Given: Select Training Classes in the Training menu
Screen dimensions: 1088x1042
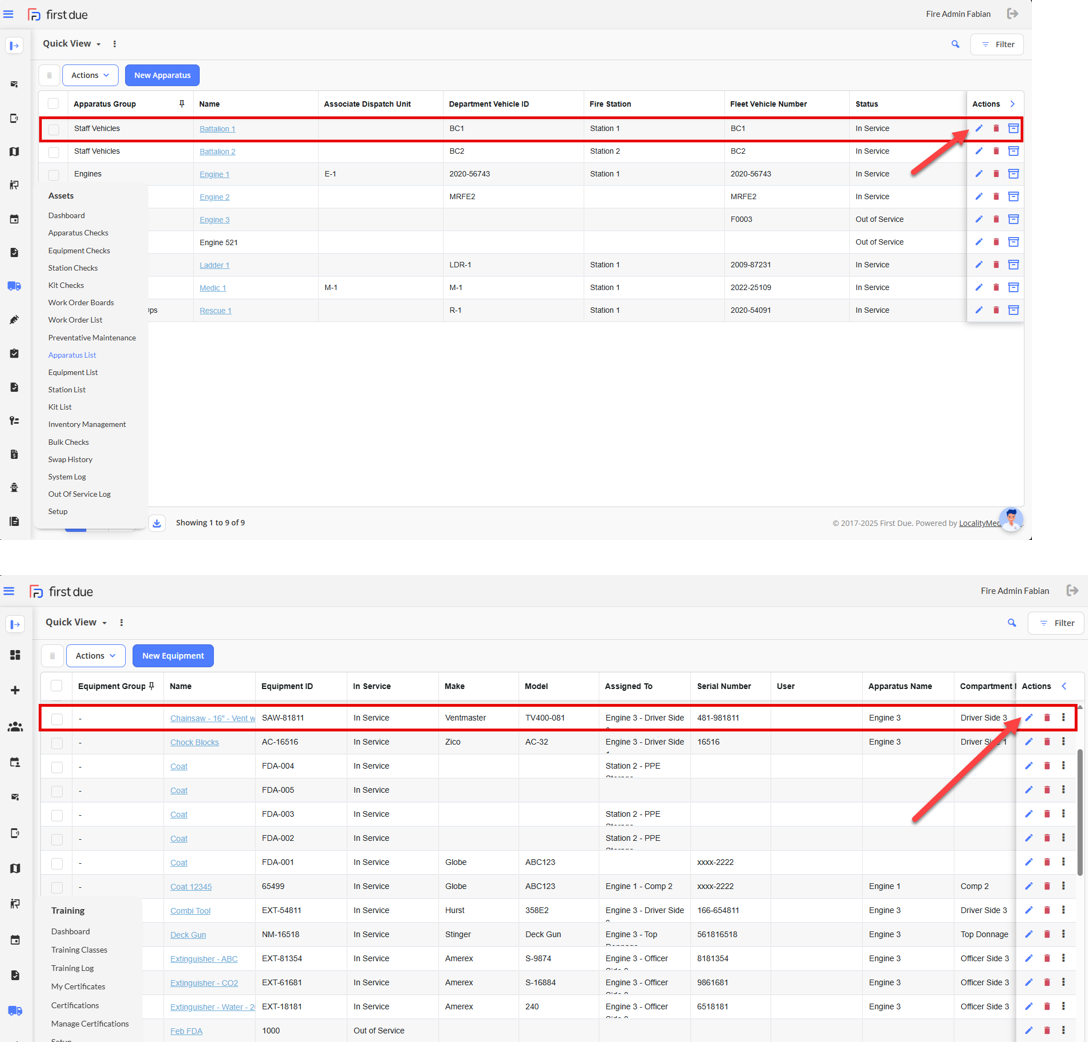Looking at the screenshot, I should [79, 950].
